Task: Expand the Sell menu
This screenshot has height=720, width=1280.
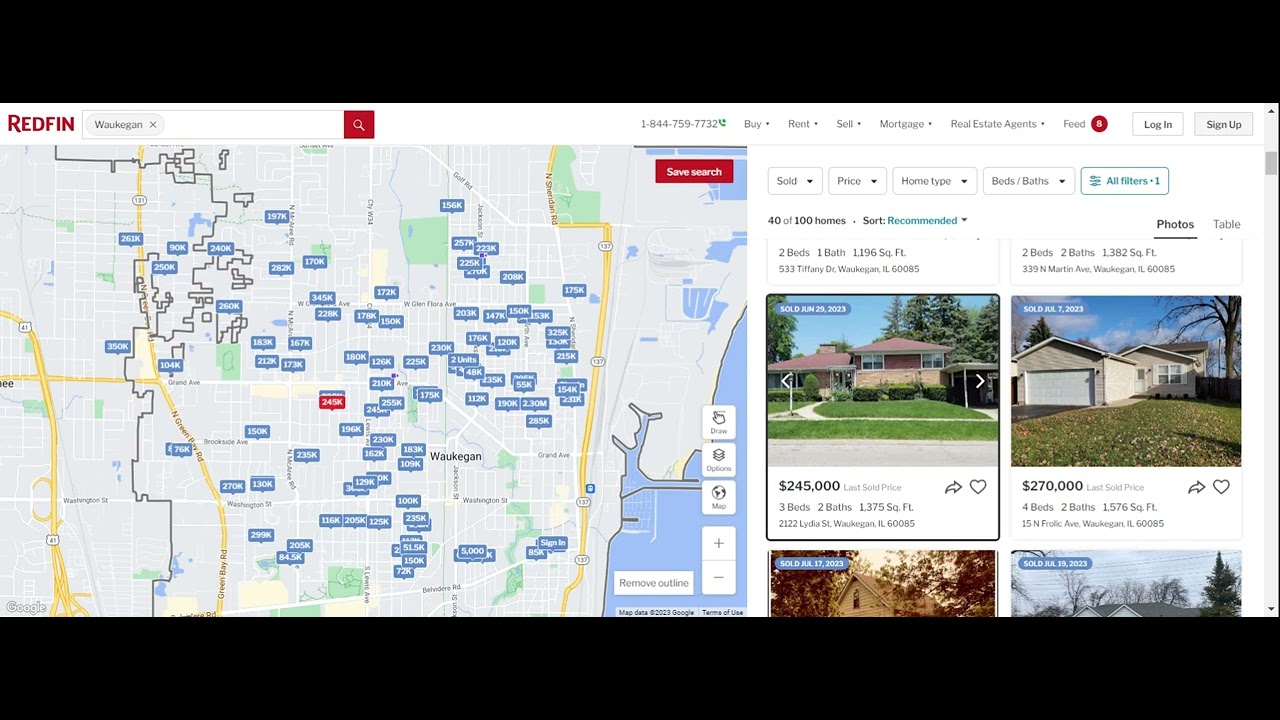Action: (x=849, y=124)
